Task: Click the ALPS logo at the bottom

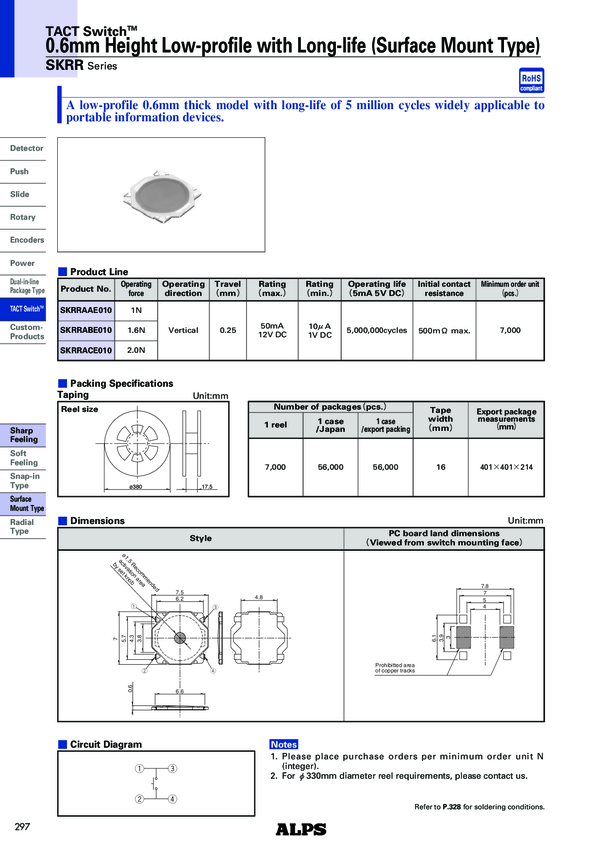Action: [x=301, y=829]
